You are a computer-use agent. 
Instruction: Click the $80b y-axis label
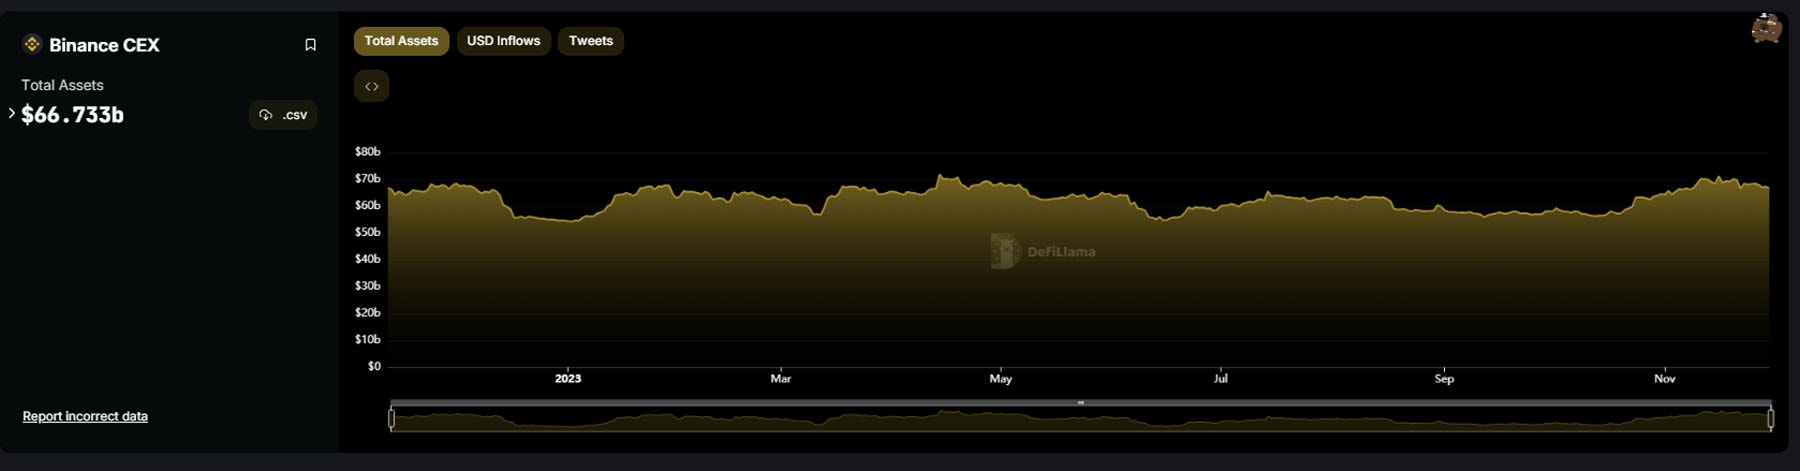click(367, 152)
